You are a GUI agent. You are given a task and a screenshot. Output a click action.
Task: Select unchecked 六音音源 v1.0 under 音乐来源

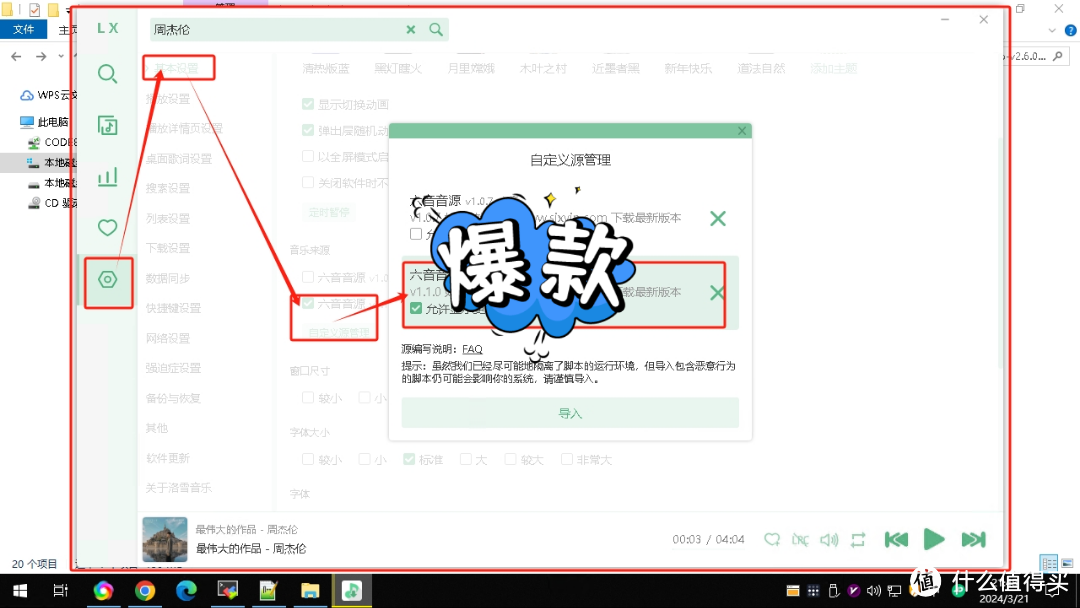pyautogui.click(x=308, y=277)
